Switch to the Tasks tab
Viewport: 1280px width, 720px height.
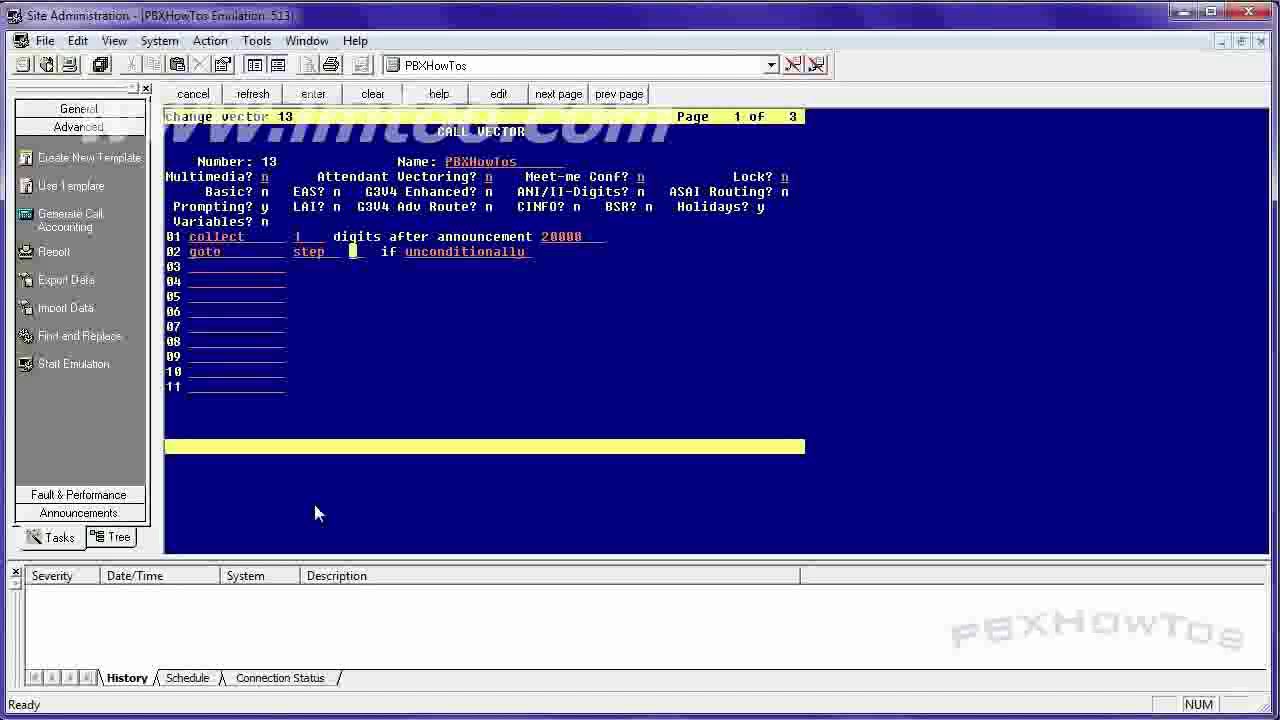tap(51, 538)
